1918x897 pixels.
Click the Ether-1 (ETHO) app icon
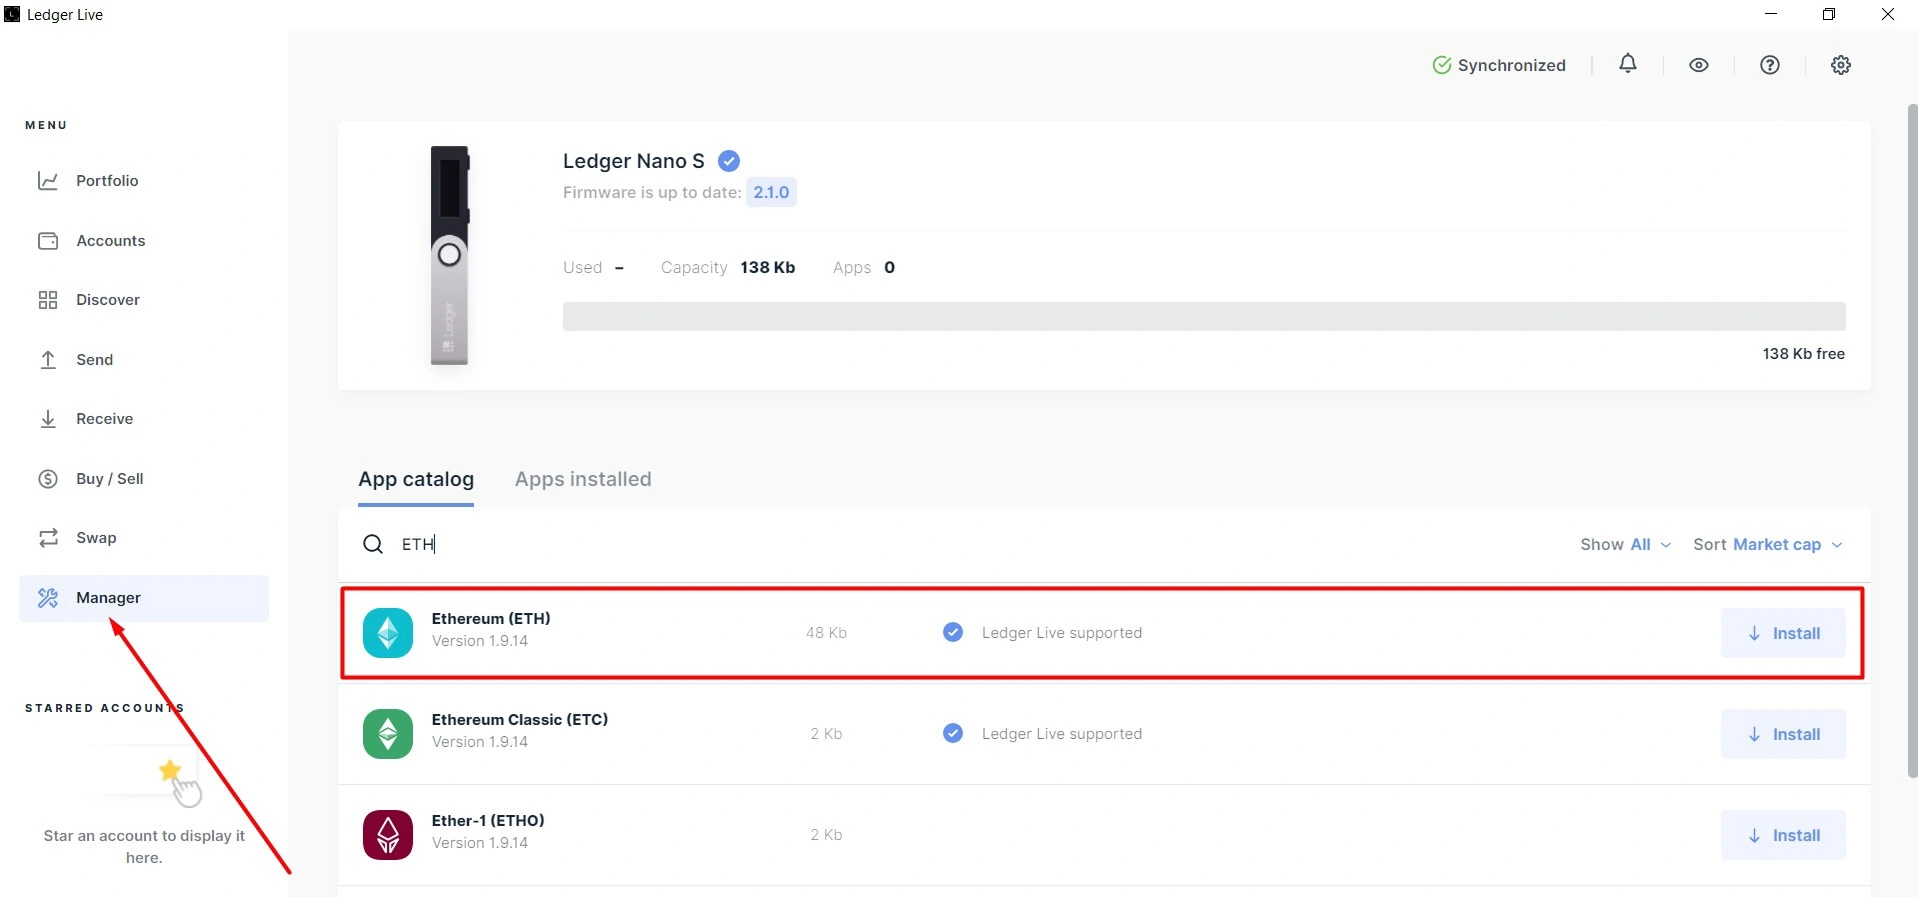pos(388,835)
